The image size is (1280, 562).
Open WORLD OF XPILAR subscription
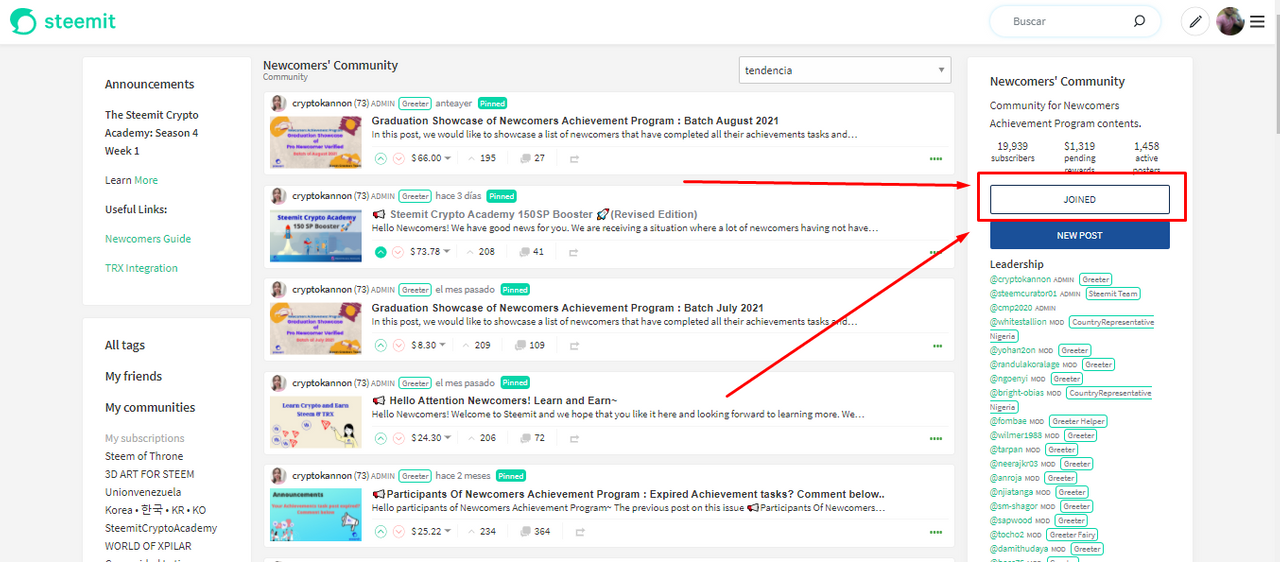(x=148, y=546)
